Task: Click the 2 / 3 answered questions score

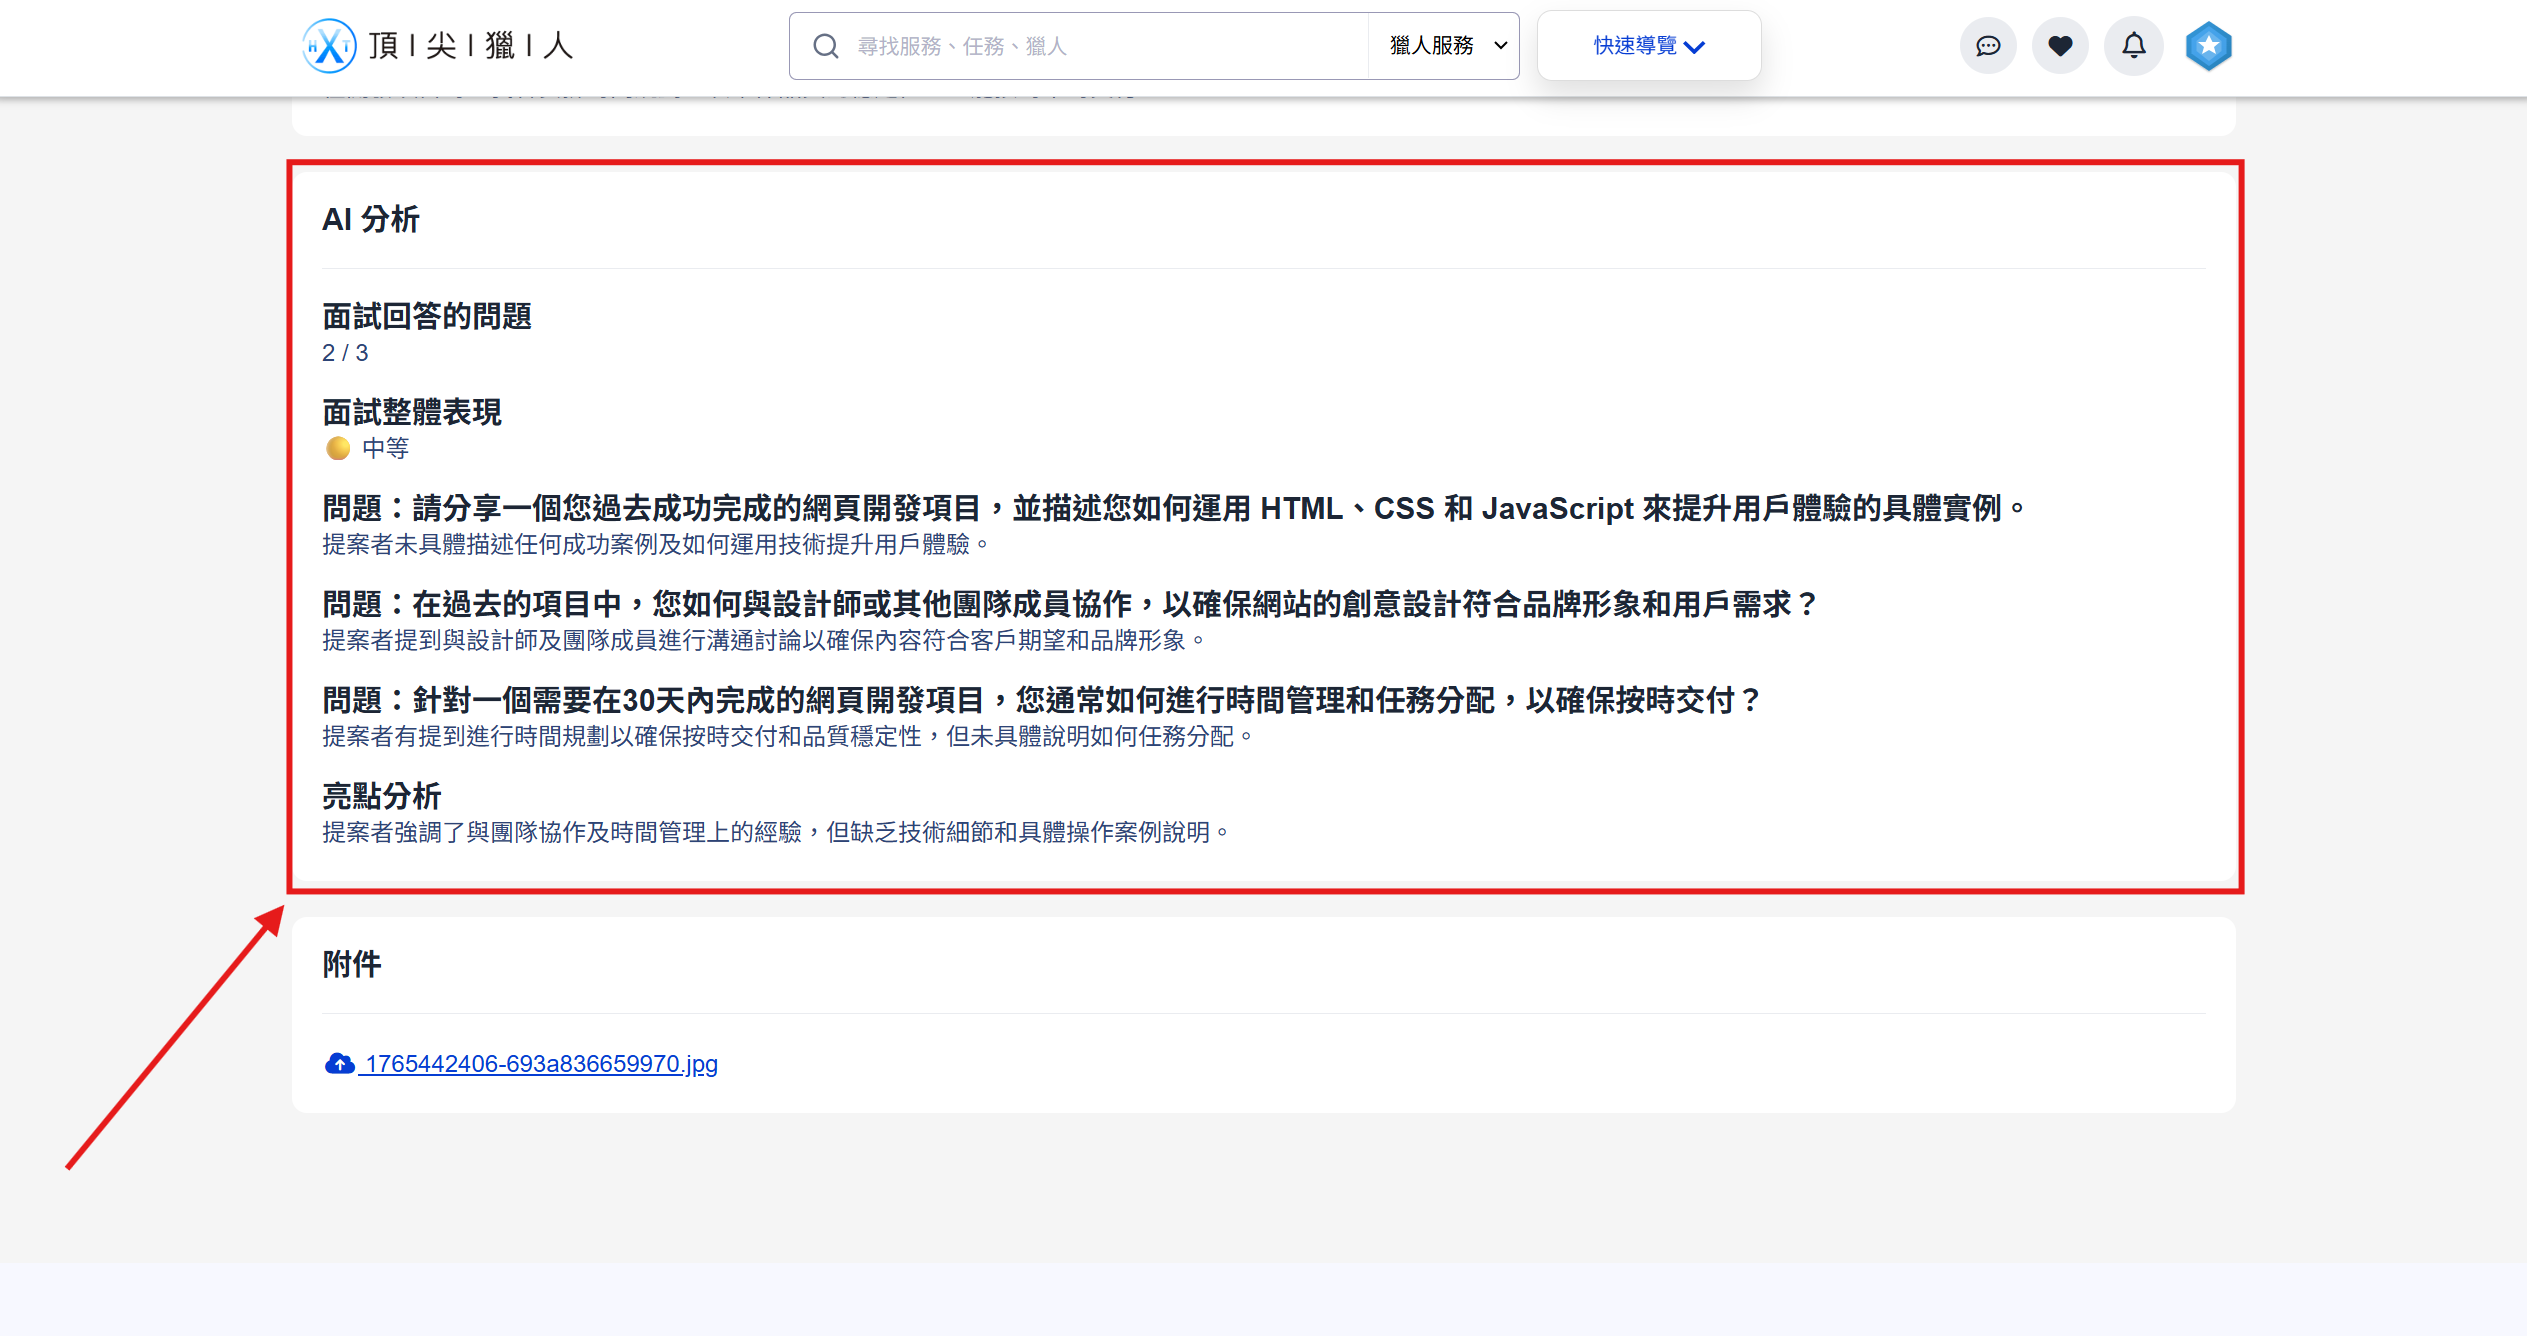Action: (345, 353)
